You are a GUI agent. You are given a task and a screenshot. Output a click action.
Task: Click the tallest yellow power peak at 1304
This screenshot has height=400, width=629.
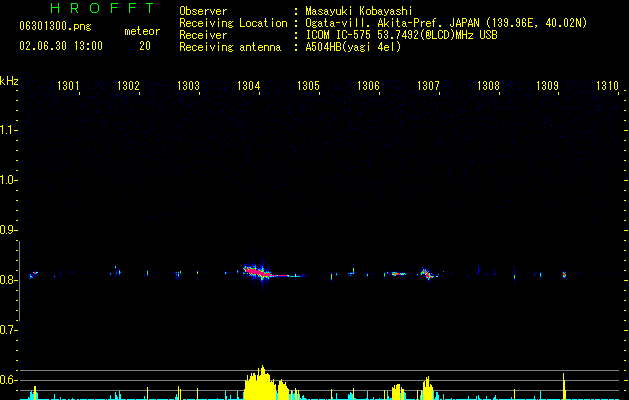262,382
